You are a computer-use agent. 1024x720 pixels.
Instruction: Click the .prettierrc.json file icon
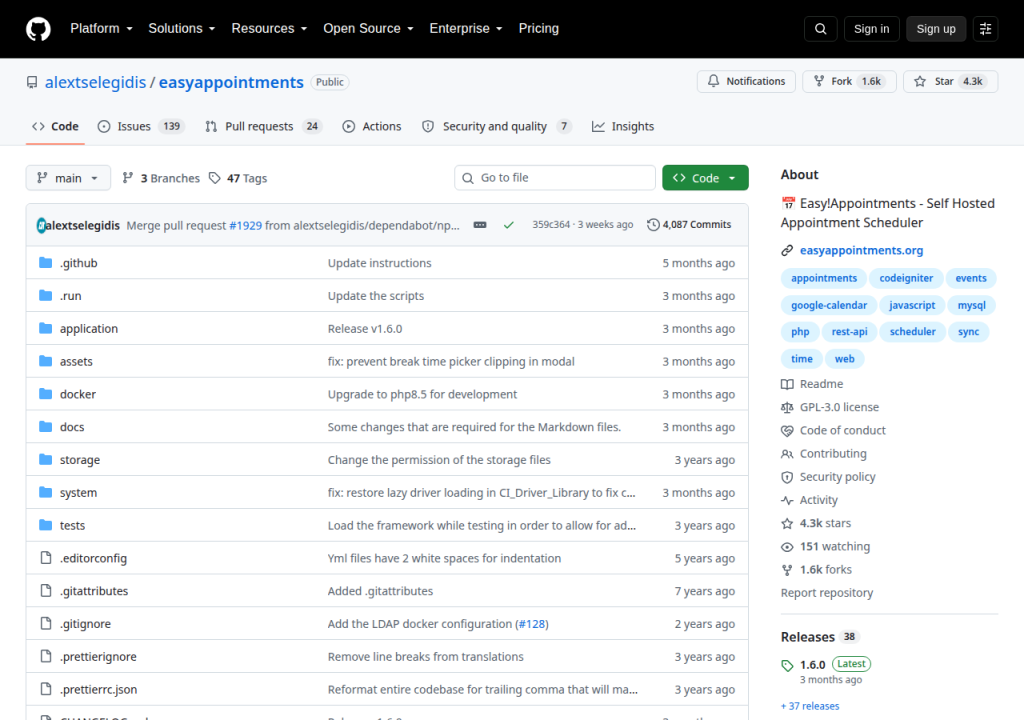[46, 689]
